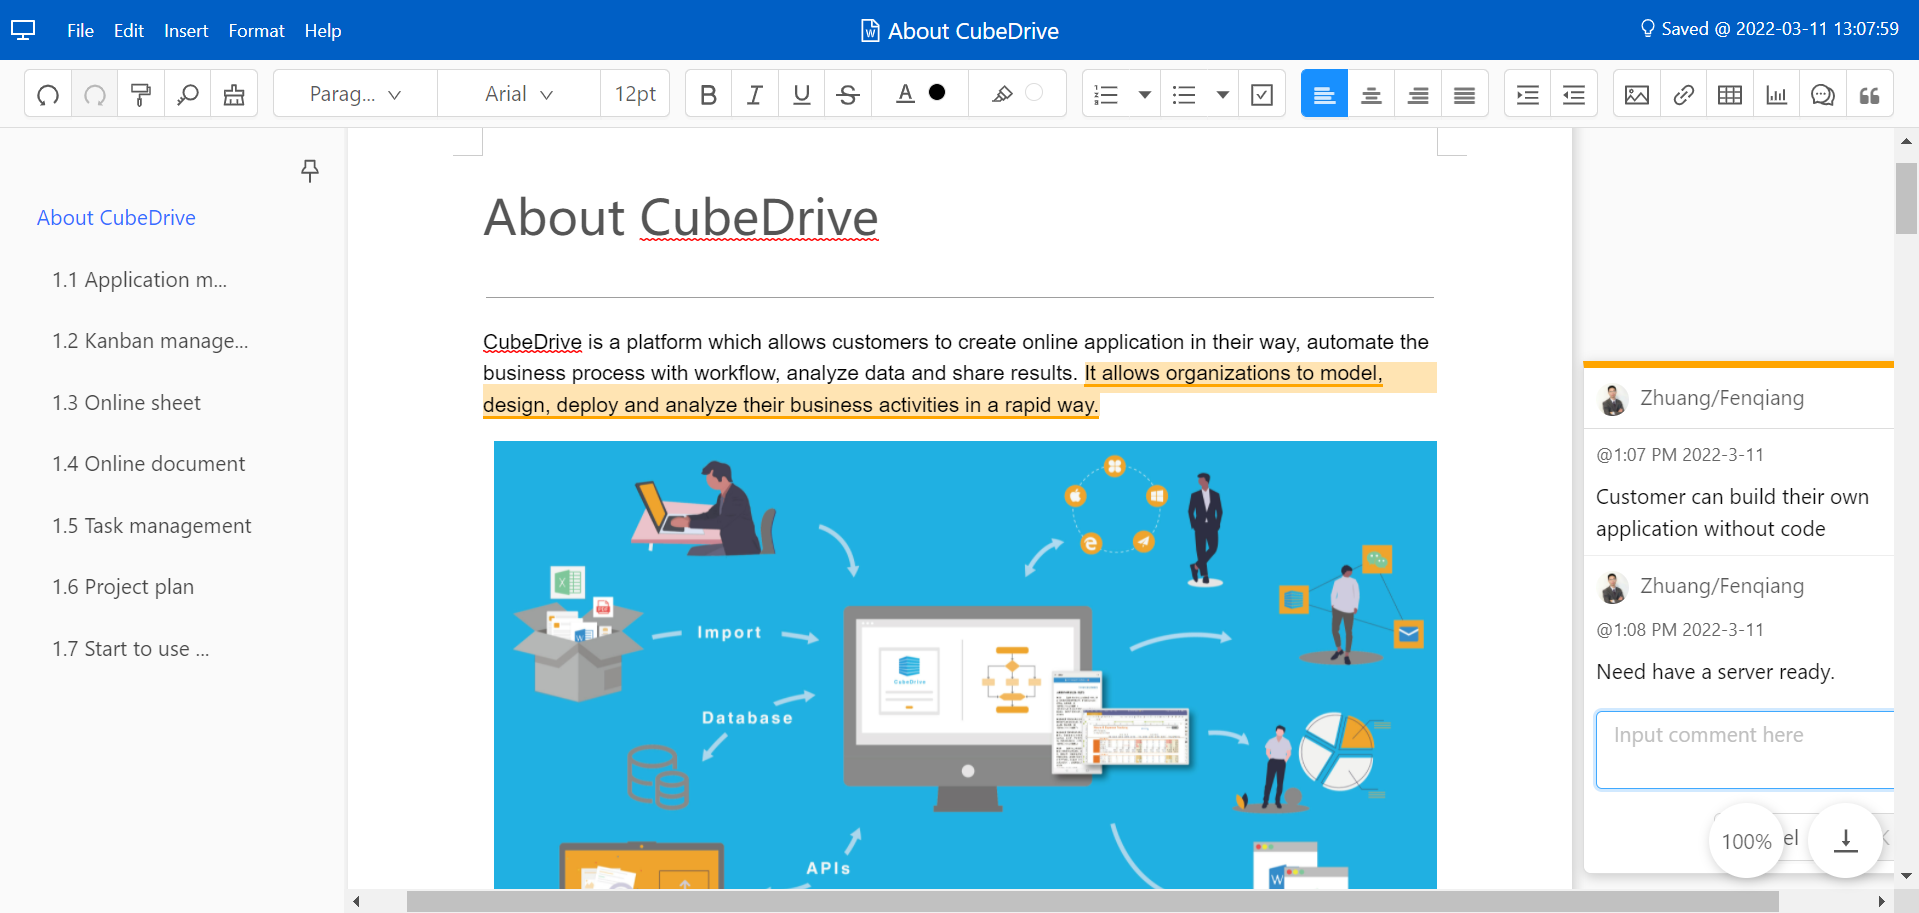The image size is (1919, 913).
Task: Click the horizontal scrollbar thumb
Action: coord(1091,902)
